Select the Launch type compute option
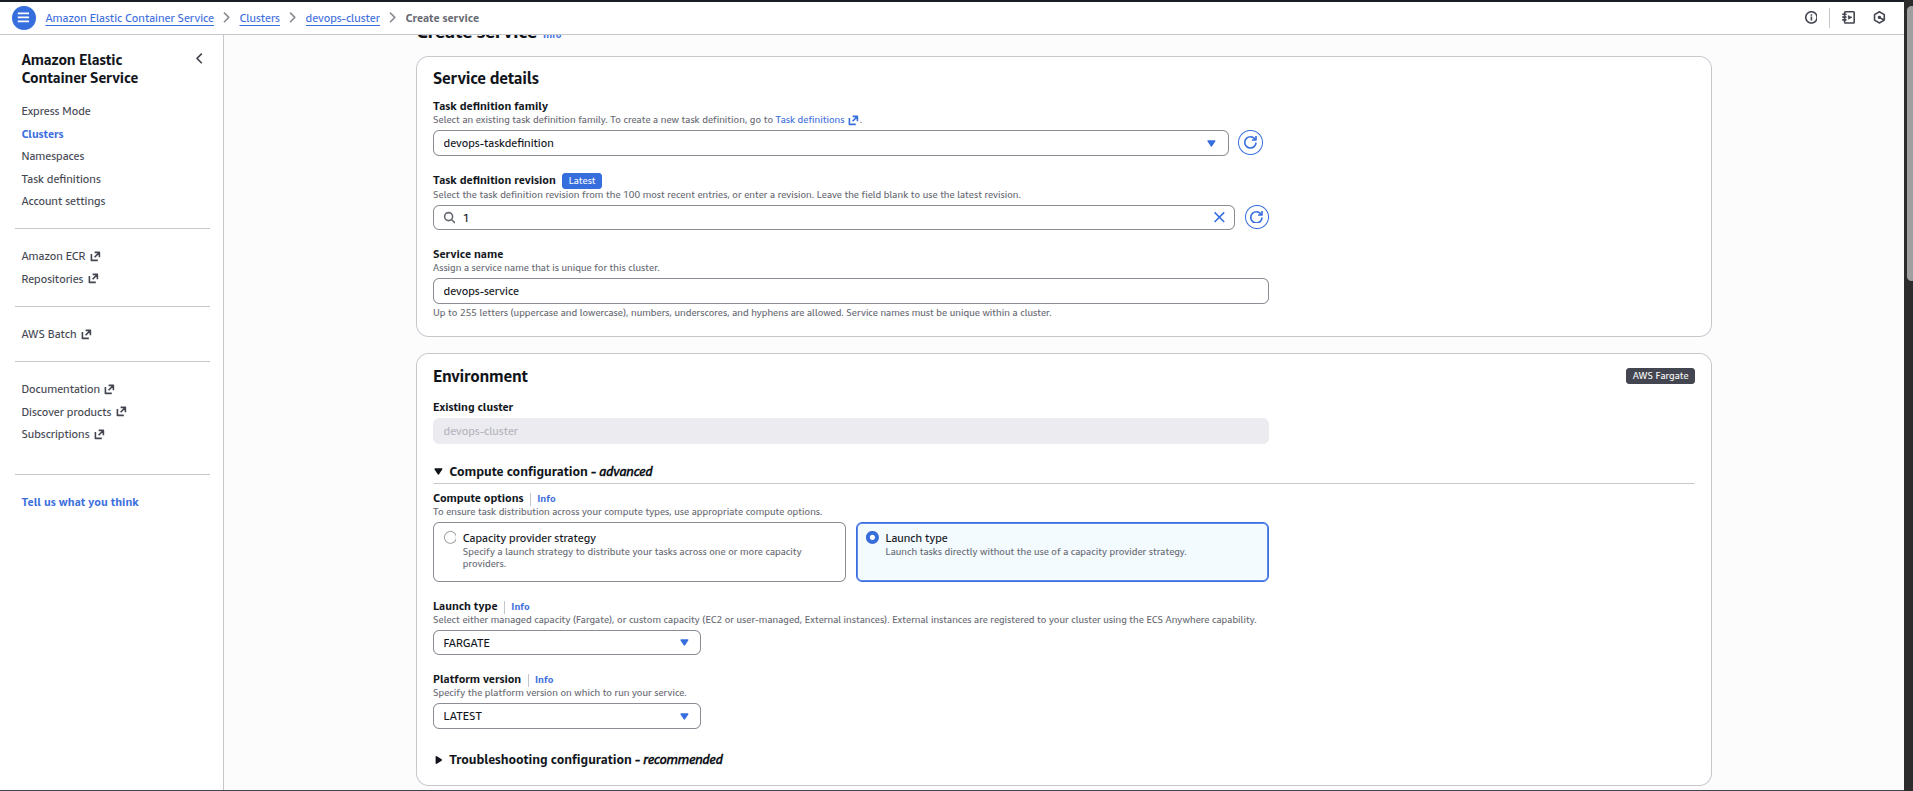The image size is (1913, 791). (1062, 552)
